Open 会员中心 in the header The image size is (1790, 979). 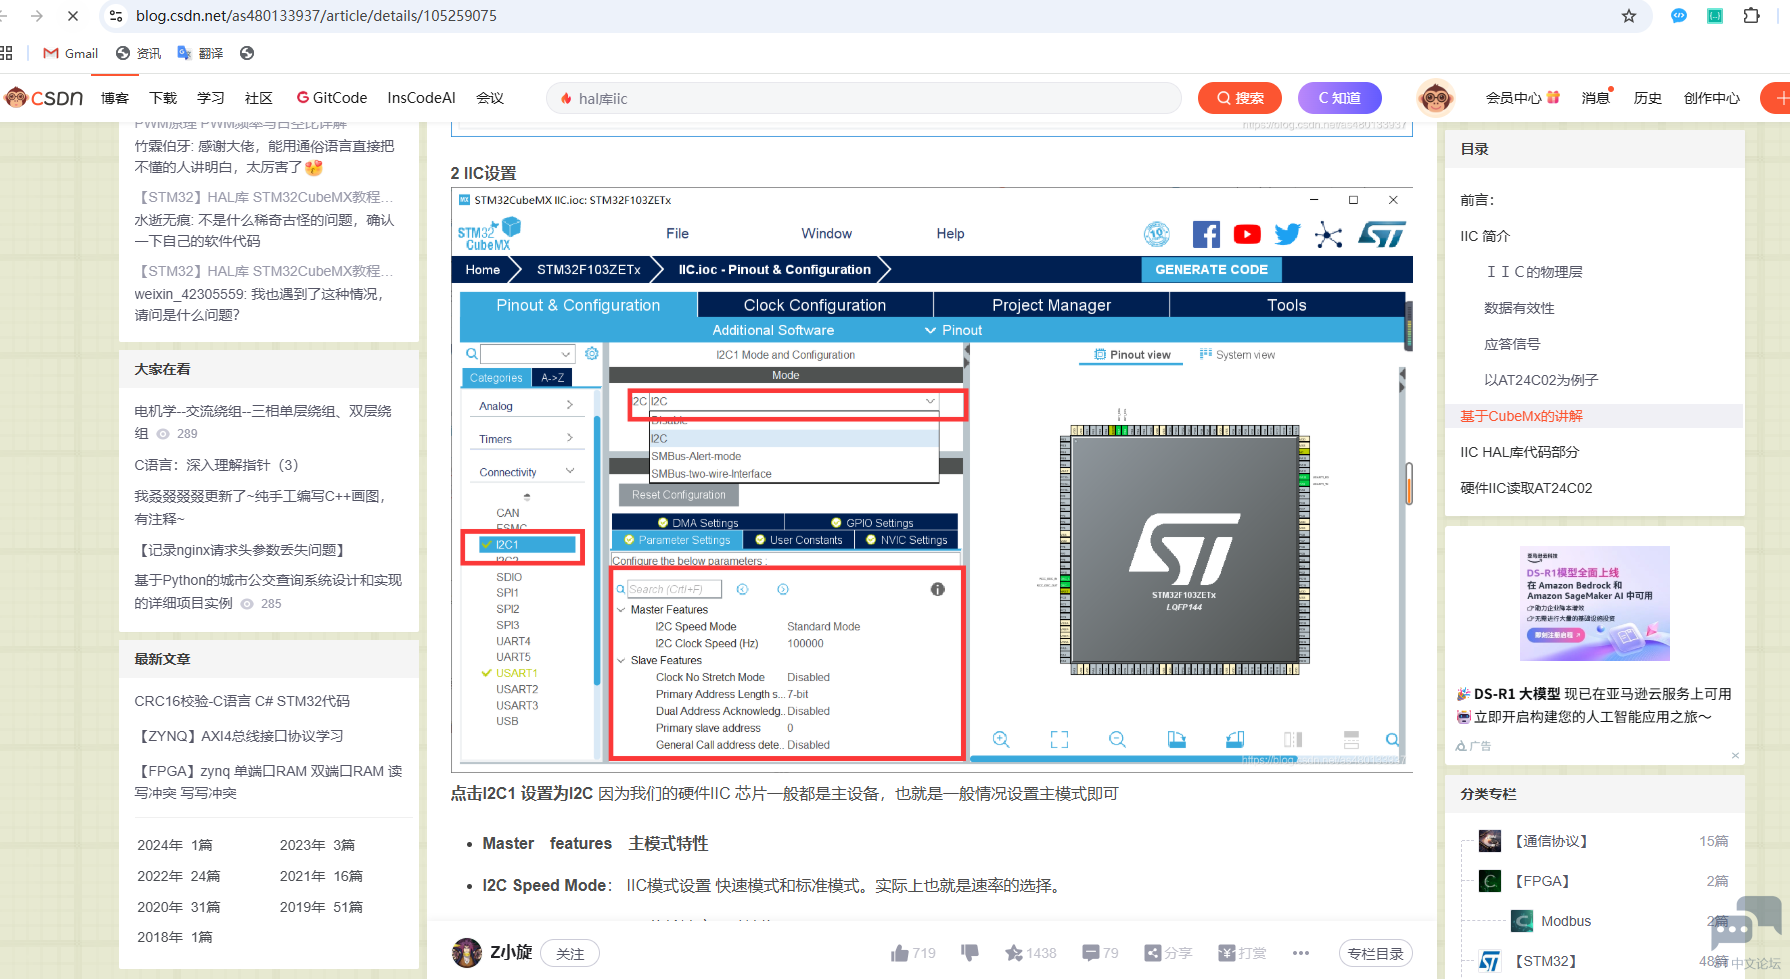coord(1522,98)
